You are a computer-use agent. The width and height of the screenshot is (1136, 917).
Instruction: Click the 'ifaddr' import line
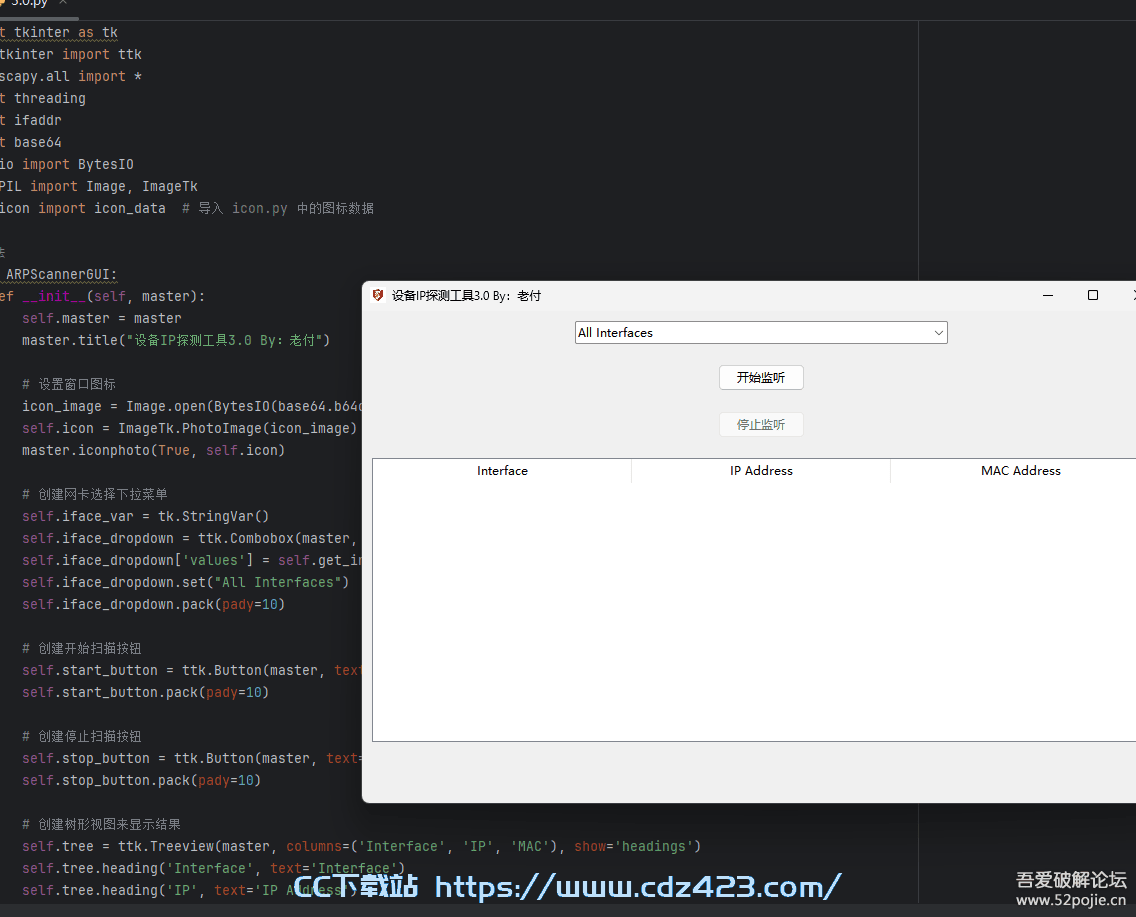click(x=31, y=120)
